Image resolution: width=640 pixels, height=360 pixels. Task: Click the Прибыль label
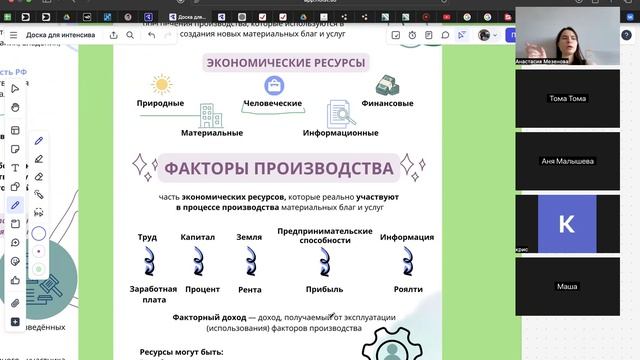tap(324, 289)
